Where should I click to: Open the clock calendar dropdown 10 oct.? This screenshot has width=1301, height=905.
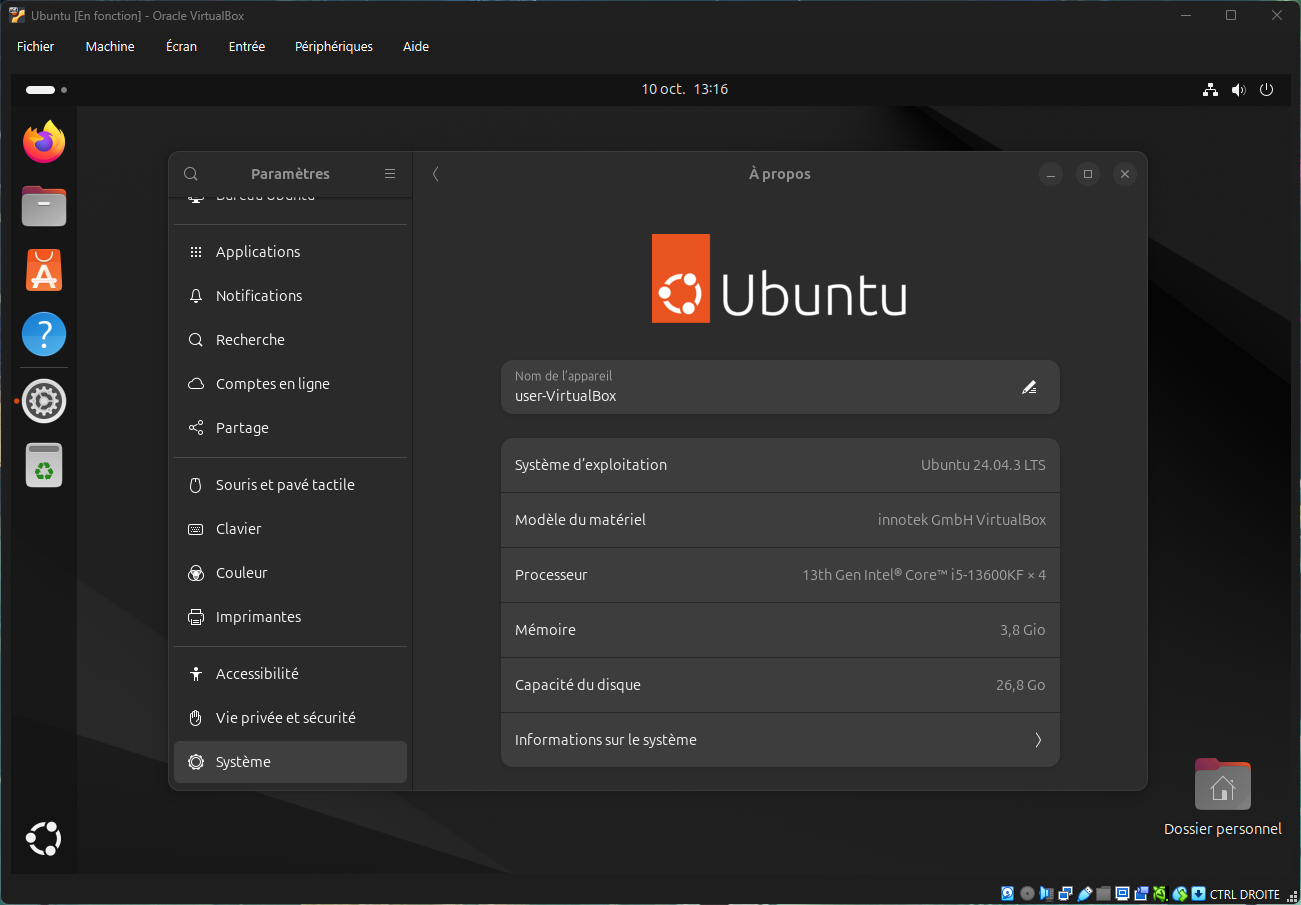click(684, 89)
